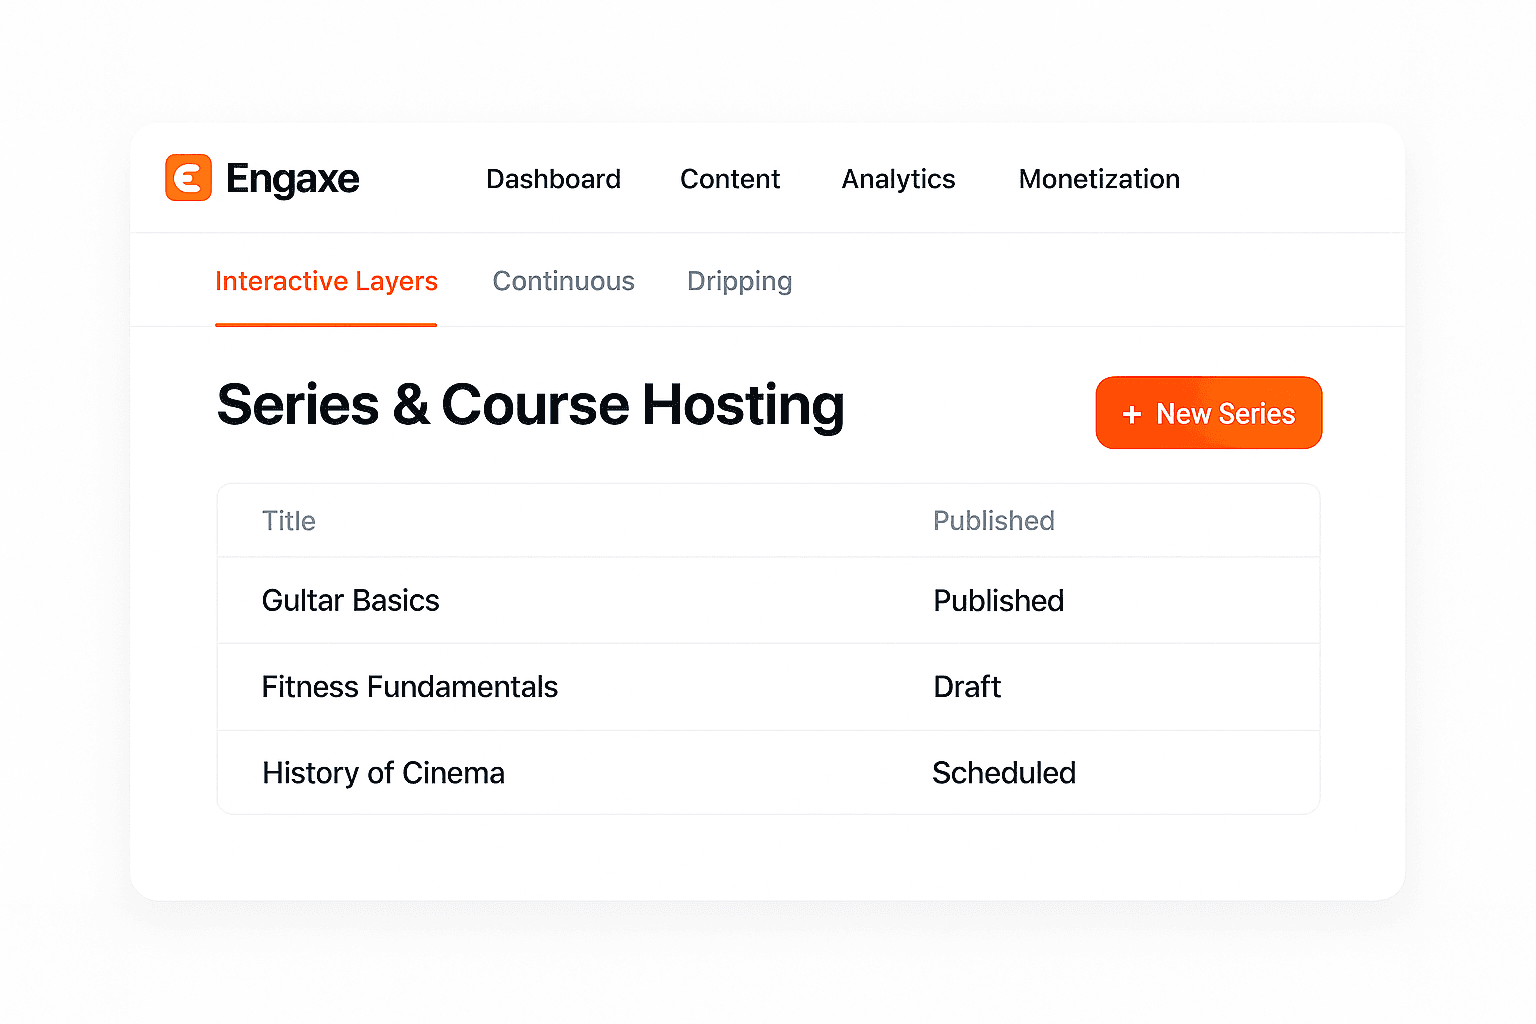
Task: Click the Series & Course Hosting heading
Action: [x=530, y=405]
